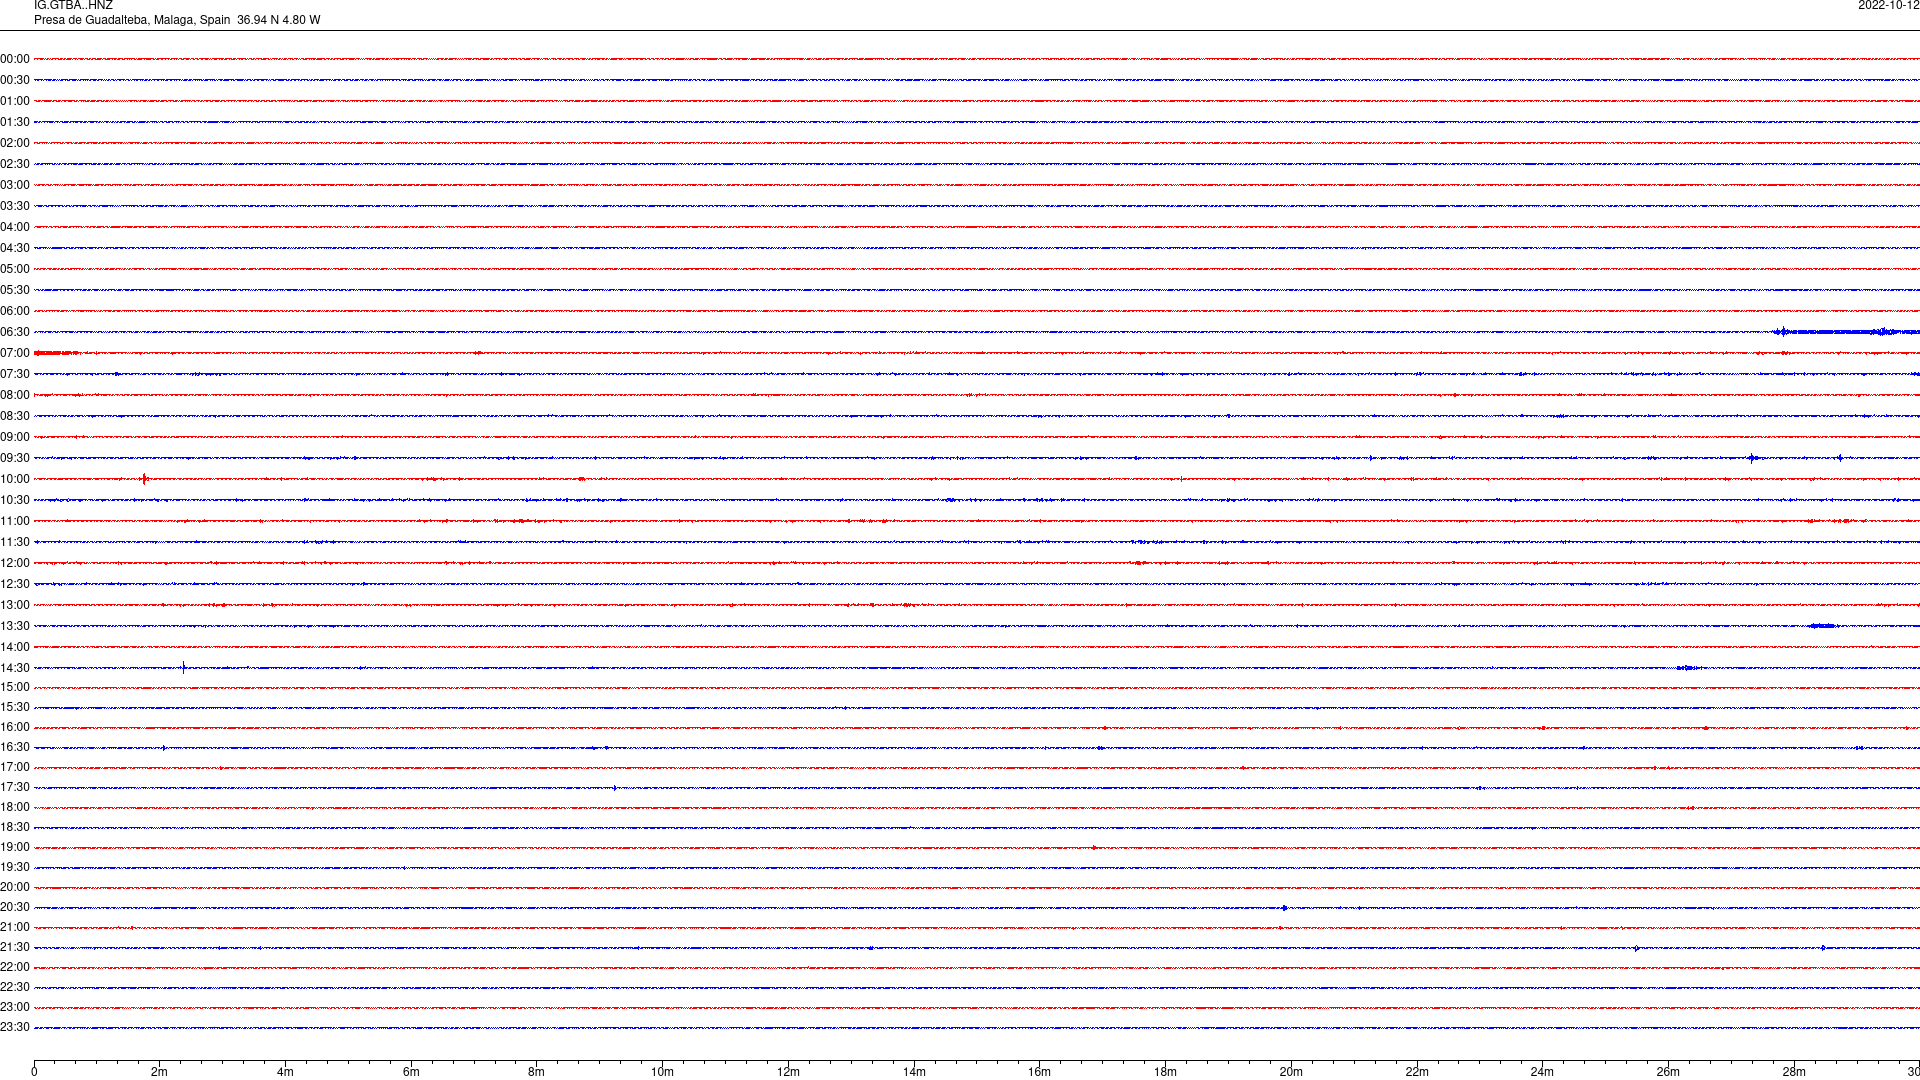Click the 18:30 time row label
Screen dimensions: 1920x1080
click(x=15, y=827)
